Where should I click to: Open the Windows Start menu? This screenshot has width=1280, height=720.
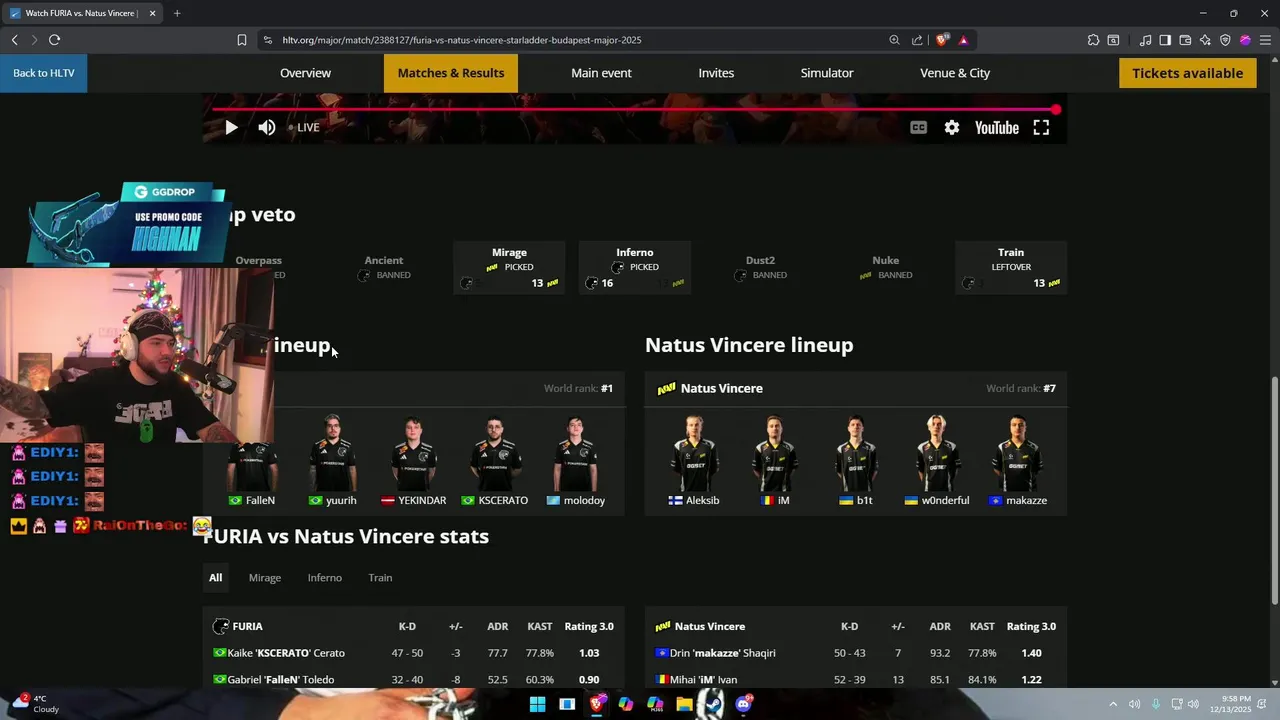pos(537,704)
